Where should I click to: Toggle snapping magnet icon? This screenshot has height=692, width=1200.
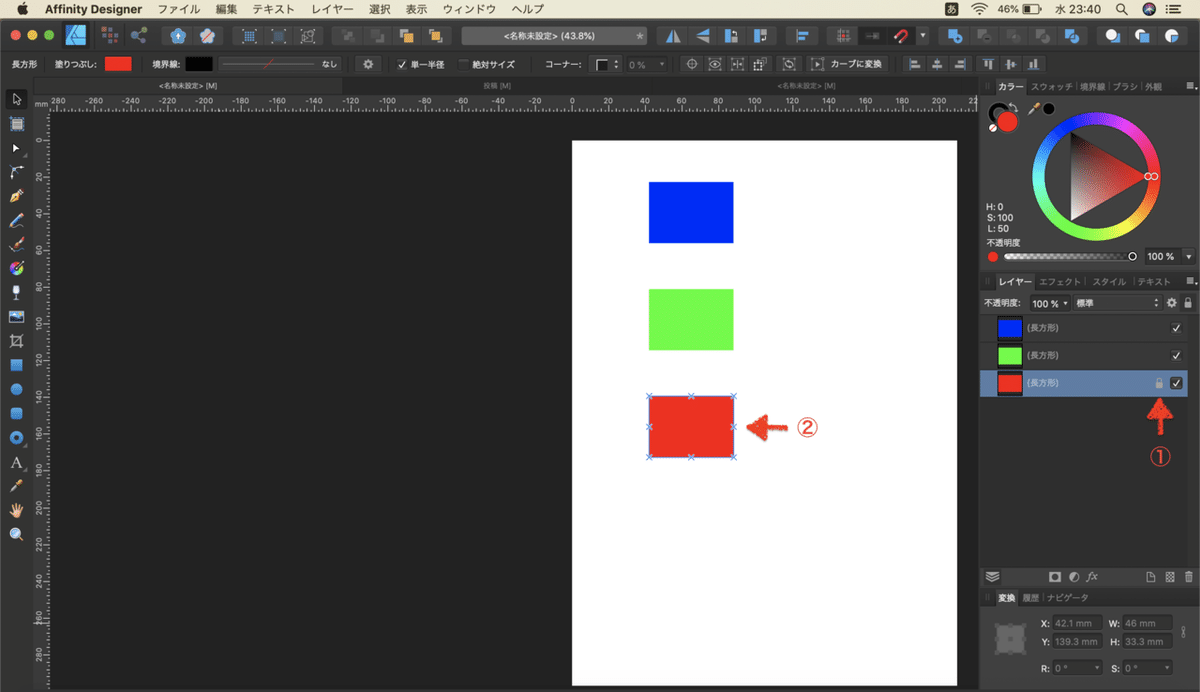[901, 35]
